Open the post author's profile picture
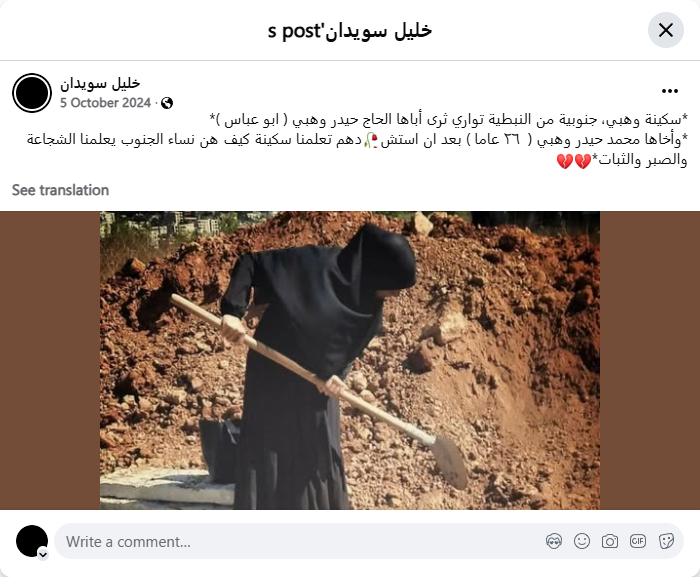The height and width of the screenshot is (577, 700). [x=32, y=93]
